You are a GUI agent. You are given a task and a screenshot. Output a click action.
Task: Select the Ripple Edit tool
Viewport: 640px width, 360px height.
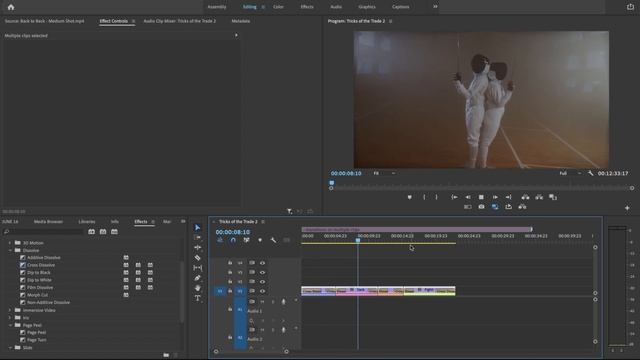point(198,247)
